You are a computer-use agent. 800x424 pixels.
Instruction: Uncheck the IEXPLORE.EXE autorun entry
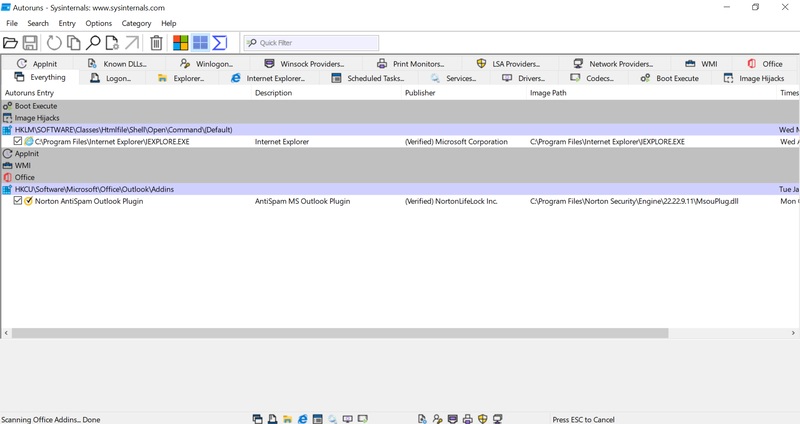(x=18, y=142)
